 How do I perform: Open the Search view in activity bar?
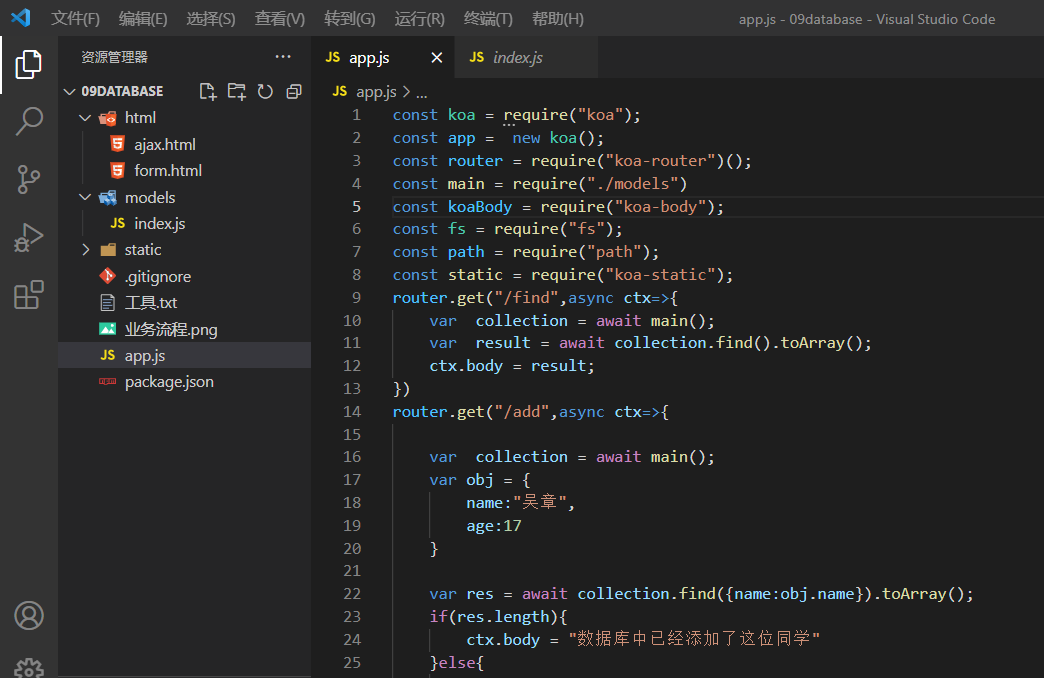(29, 121)
